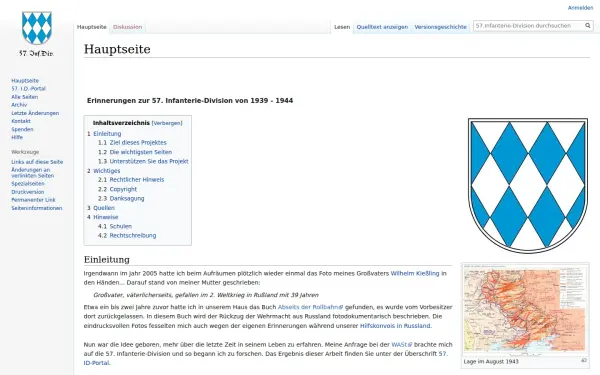Open the WASt external link
This screenshot has width=600, height=375.
click(401, 344)
